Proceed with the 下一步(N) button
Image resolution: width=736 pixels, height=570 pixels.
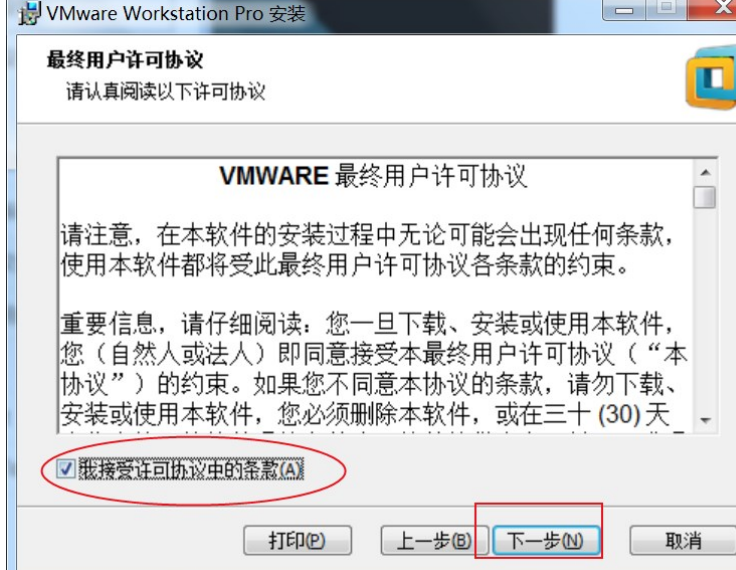tap(545, 540)
